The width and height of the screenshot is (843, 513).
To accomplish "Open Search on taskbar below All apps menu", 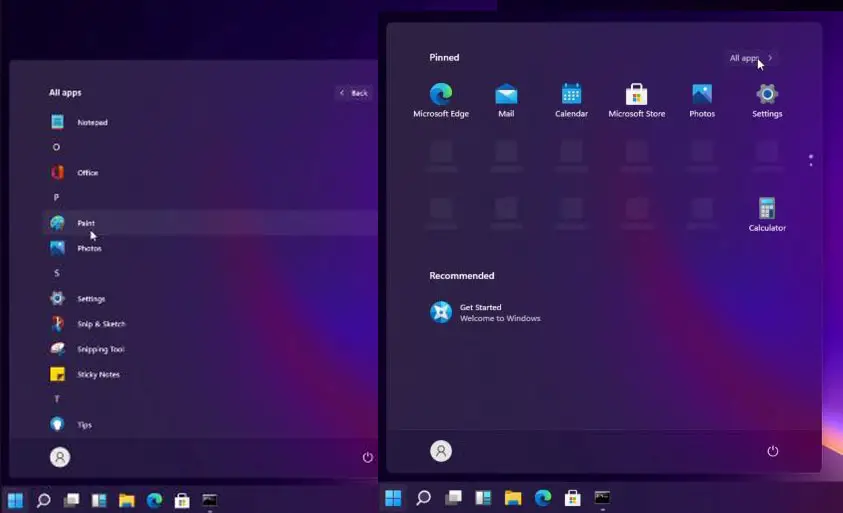I will (44, 500).
